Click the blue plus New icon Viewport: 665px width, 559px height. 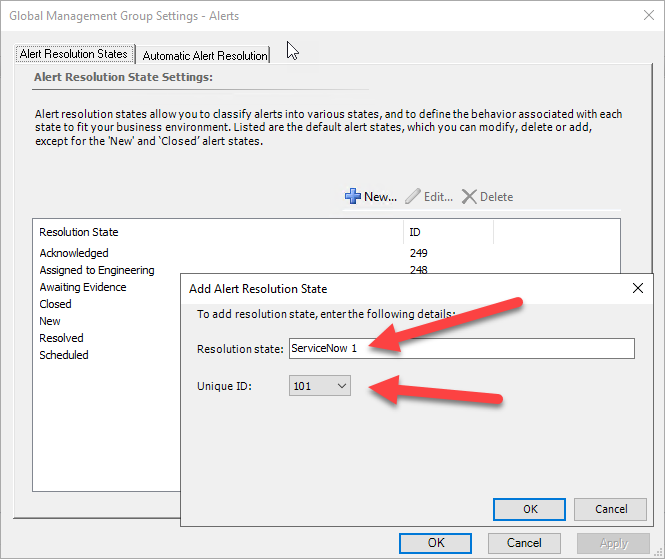click(x=352, y=196)
